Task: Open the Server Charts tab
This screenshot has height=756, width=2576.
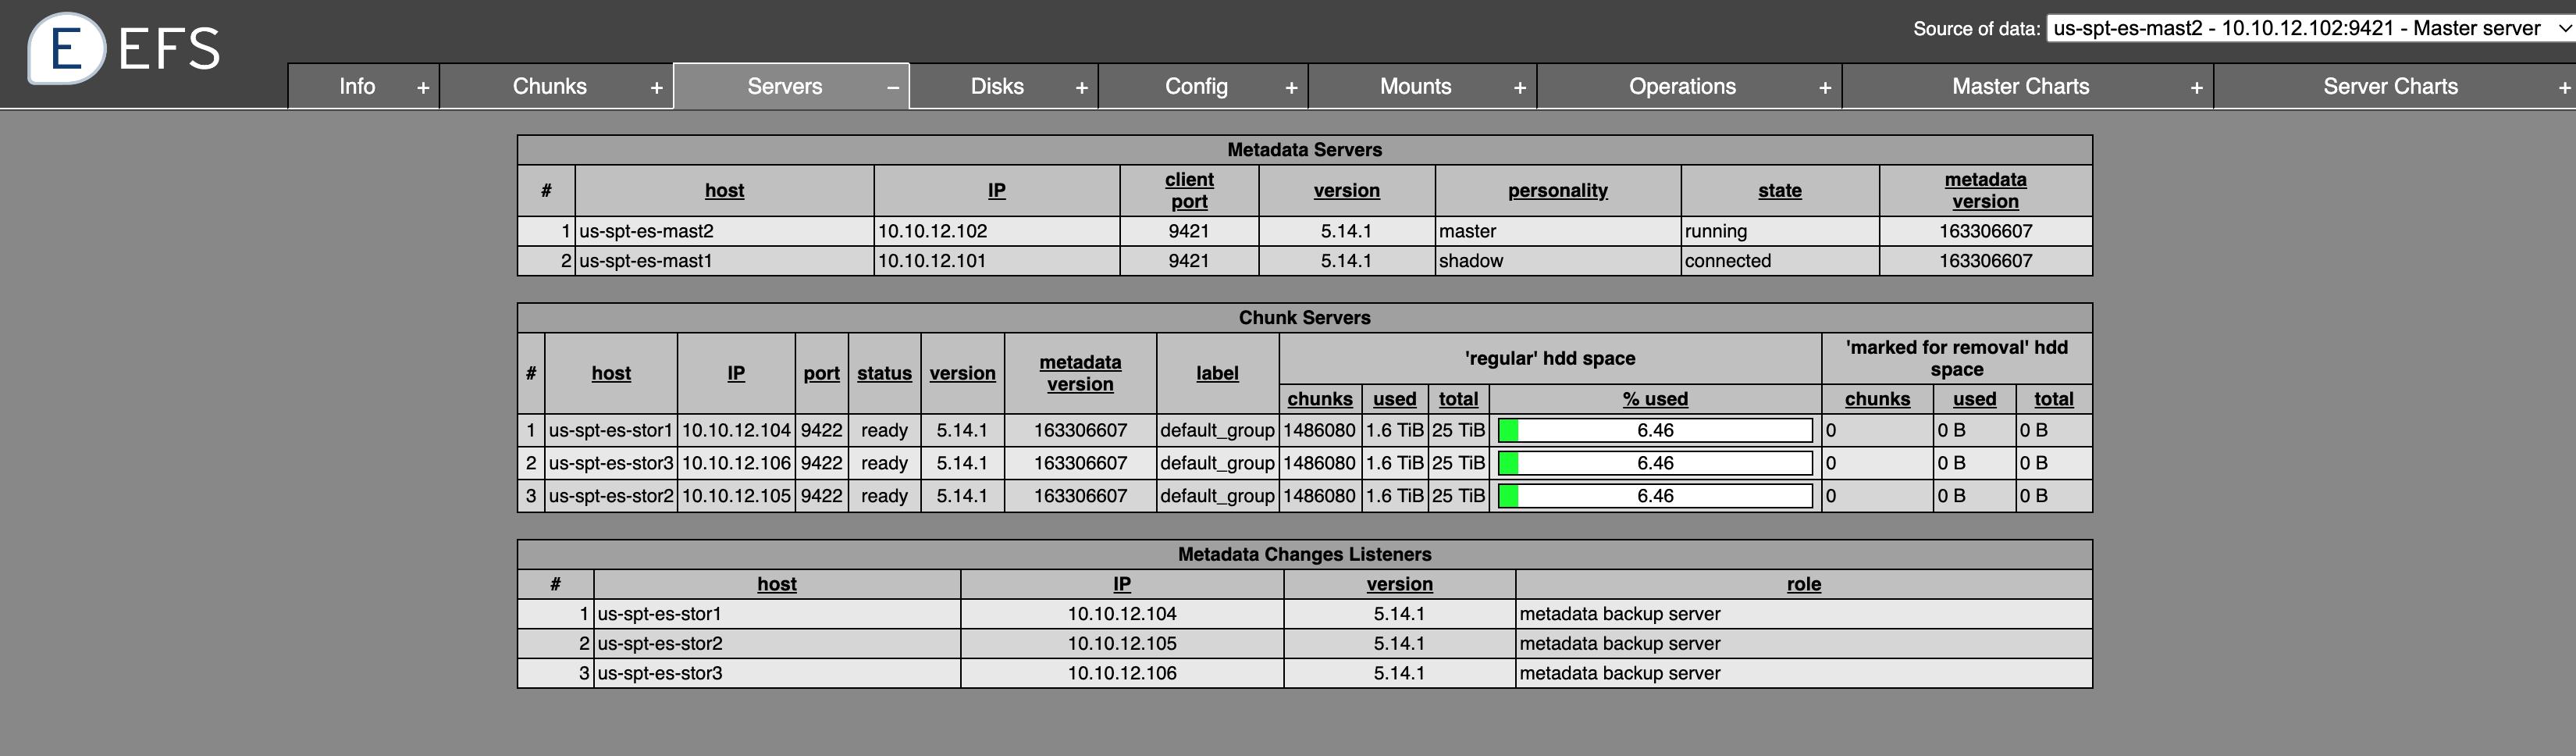Action: (x=2390, y=87)
